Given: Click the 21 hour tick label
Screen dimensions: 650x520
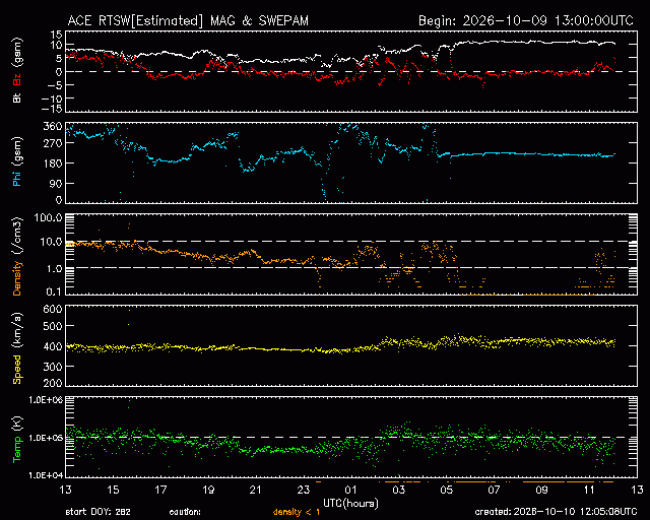Looking at the screenshot, I should pos(256,490).
